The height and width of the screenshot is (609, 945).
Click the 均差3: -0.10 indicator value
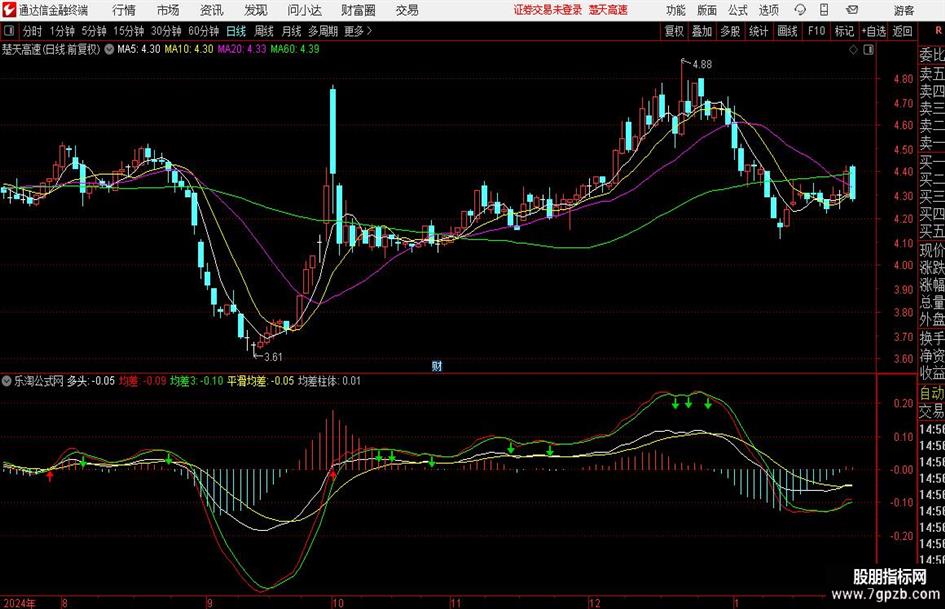pos(196,381)
